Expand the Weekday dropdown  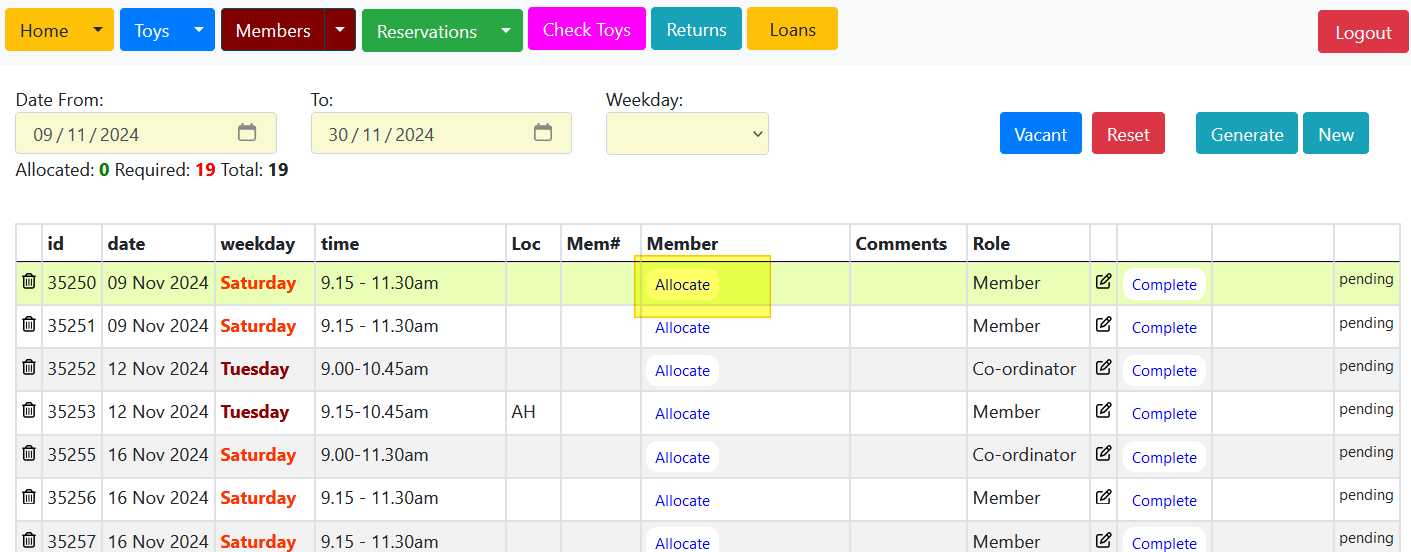pyautogui.click(x=687, y=134)
